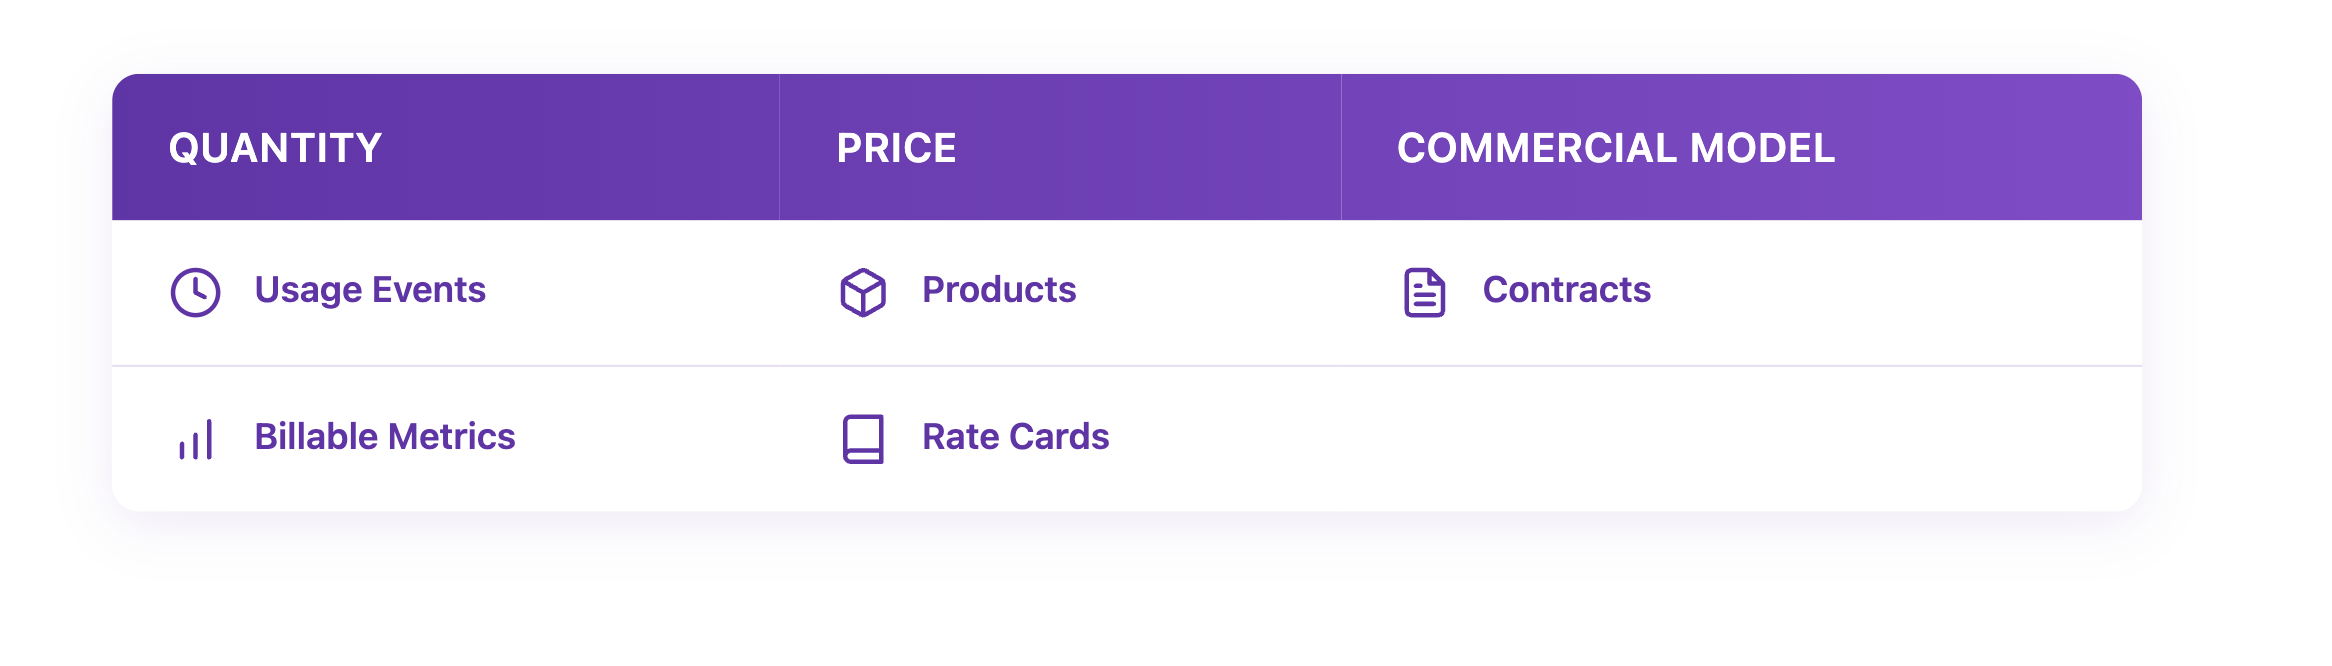This screenshot has height=666, width=2332.
Task: Select the COMMERCIAL MODEL column header
Action: point(1615,148)
